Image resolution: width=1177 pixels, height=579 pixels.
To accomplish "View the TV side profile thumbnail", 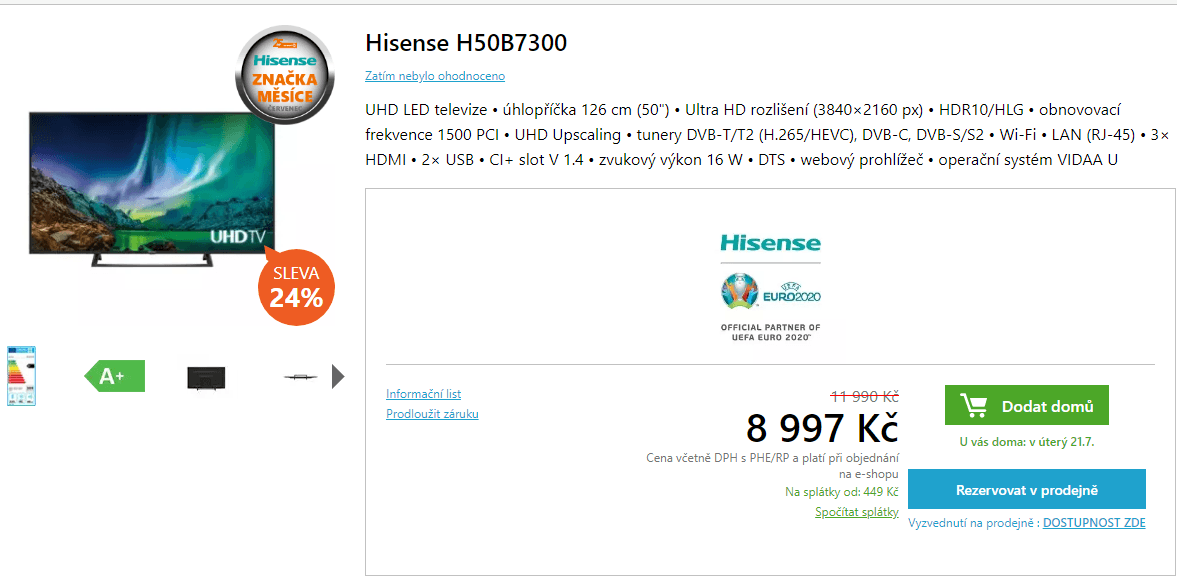I will coord(302,377).
